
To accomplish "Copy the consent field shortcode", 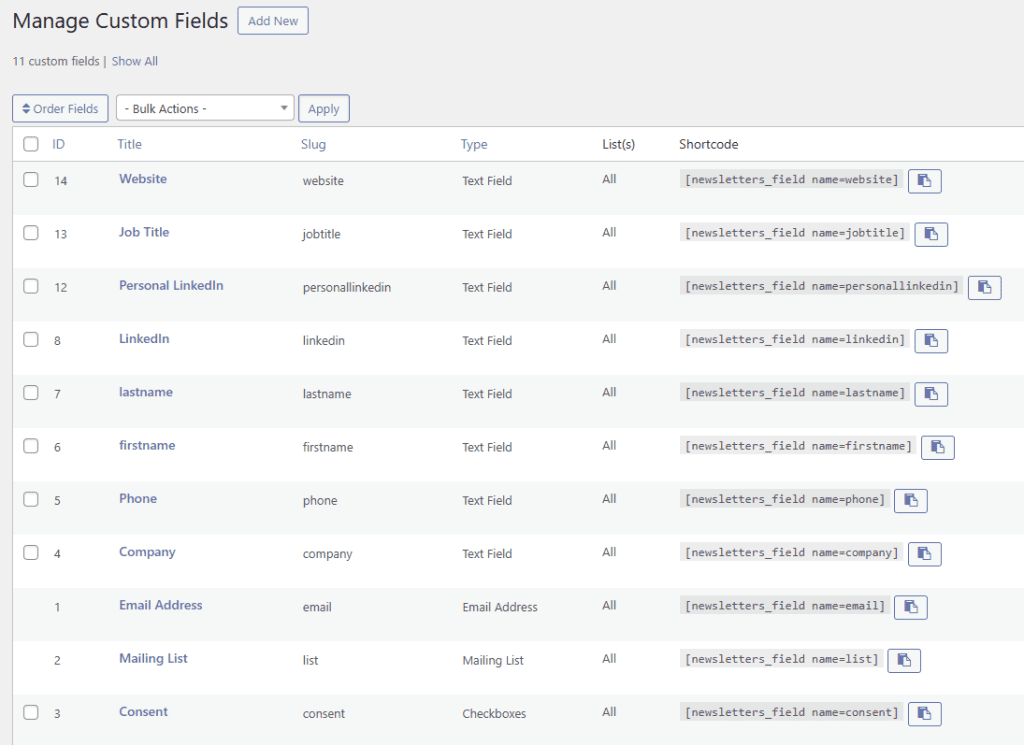I will (924, 713).
